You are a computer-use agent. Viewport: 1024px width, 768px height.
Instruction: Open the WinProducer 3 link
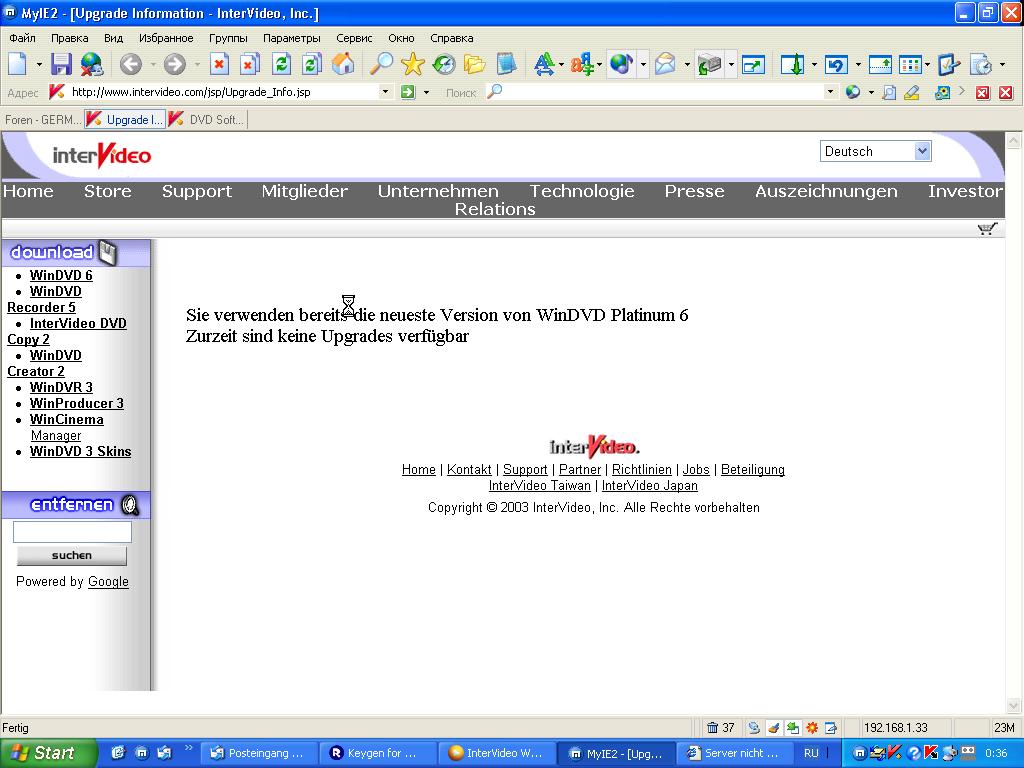coord(76,404)
